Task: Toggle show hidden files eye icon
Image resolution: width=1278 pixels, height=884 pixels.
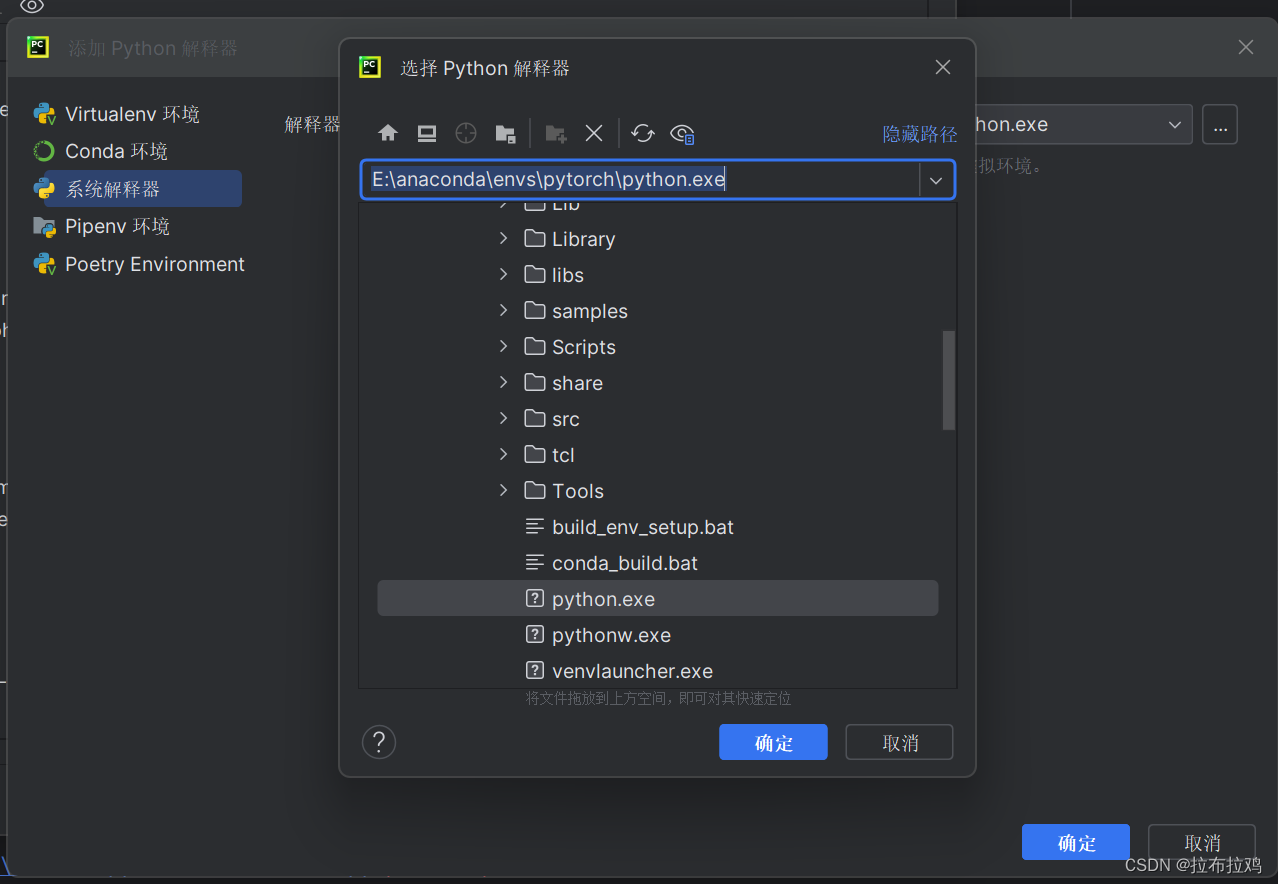Action: [682, 134]
